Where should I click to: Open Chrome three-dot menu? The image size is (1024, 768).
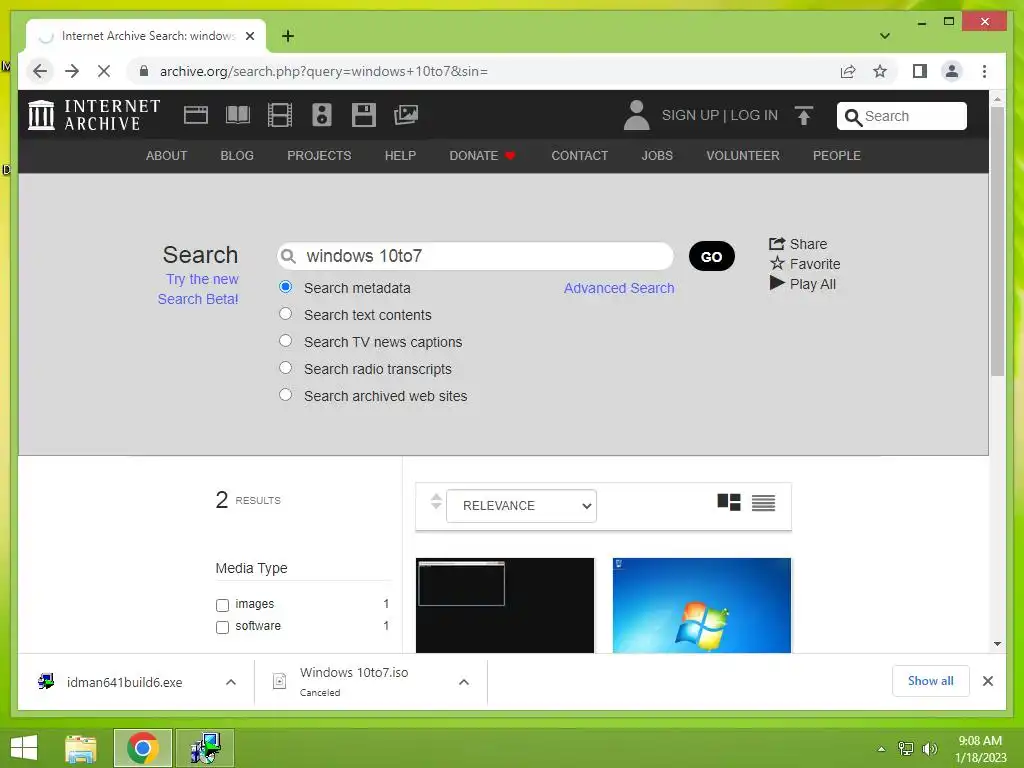[x=984, y=71]
